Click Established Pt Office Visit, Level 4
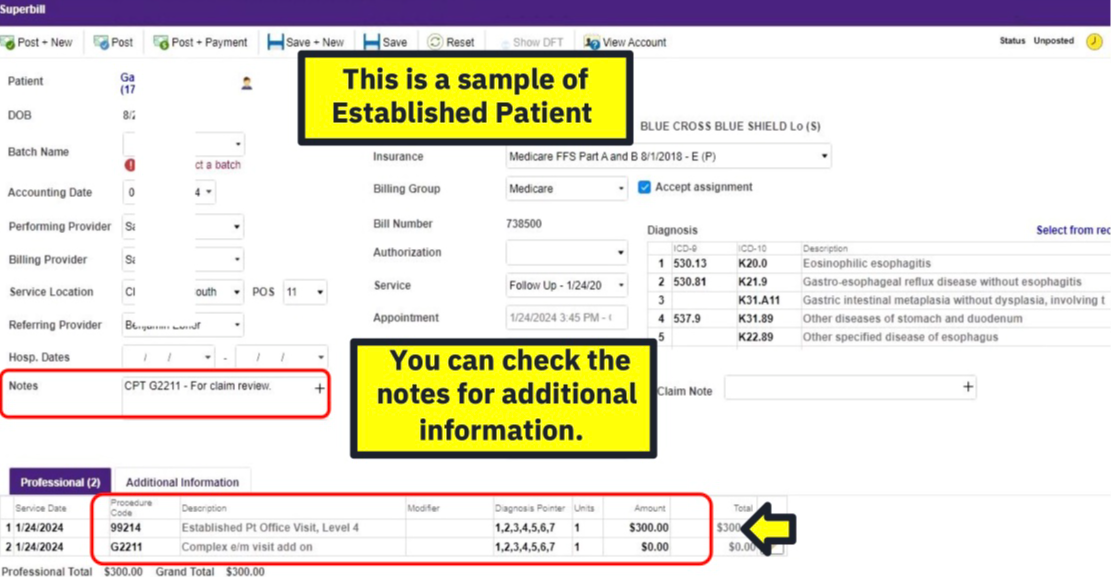This screenshot has width=1111, height=577. 270,527
